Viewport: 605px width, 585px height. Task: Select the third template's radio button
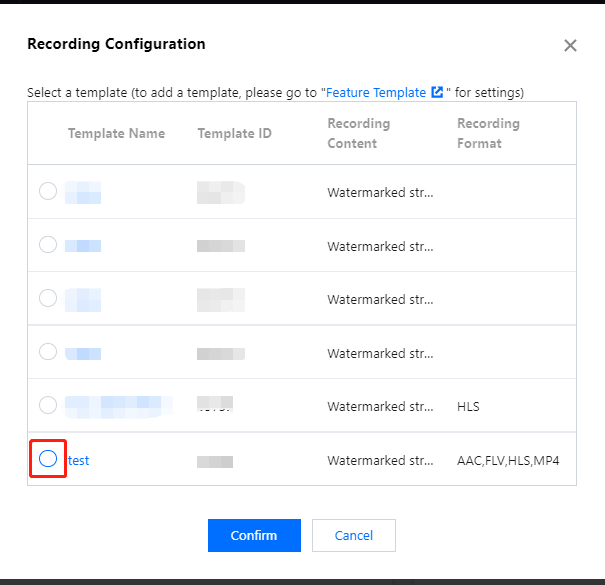[x=48, y=298]
